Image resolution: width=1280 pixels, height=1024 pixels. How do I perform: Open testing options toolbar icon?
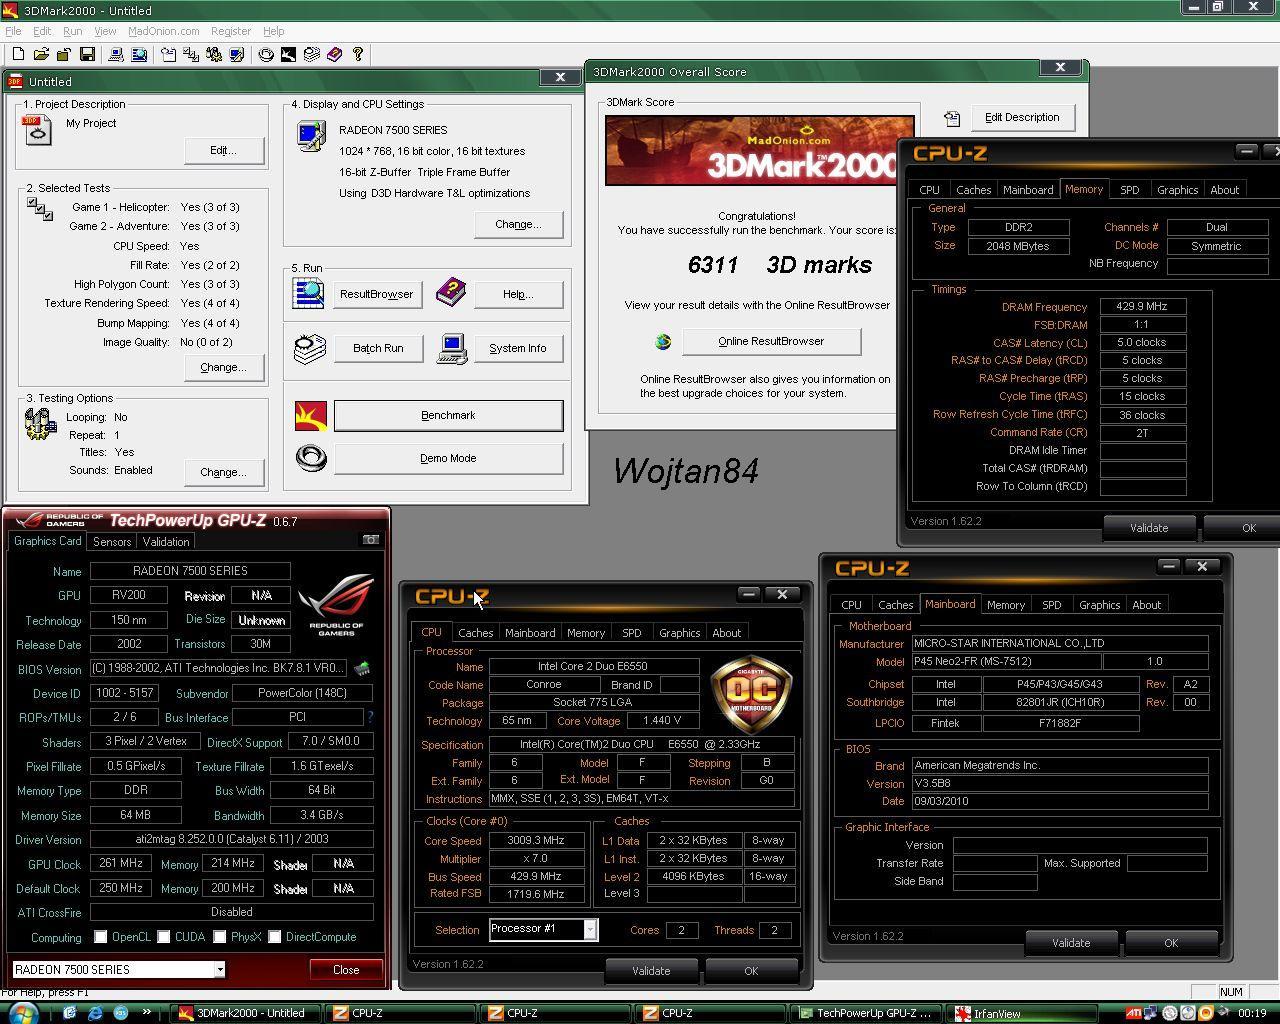213,54
